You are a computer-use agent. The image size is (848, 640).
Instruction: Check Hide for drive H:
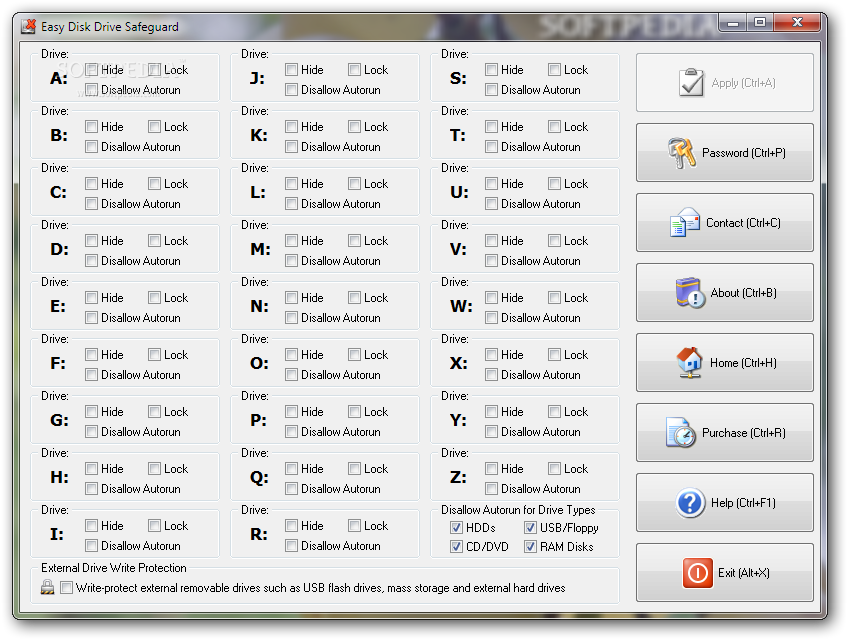(x=91, y=469)
